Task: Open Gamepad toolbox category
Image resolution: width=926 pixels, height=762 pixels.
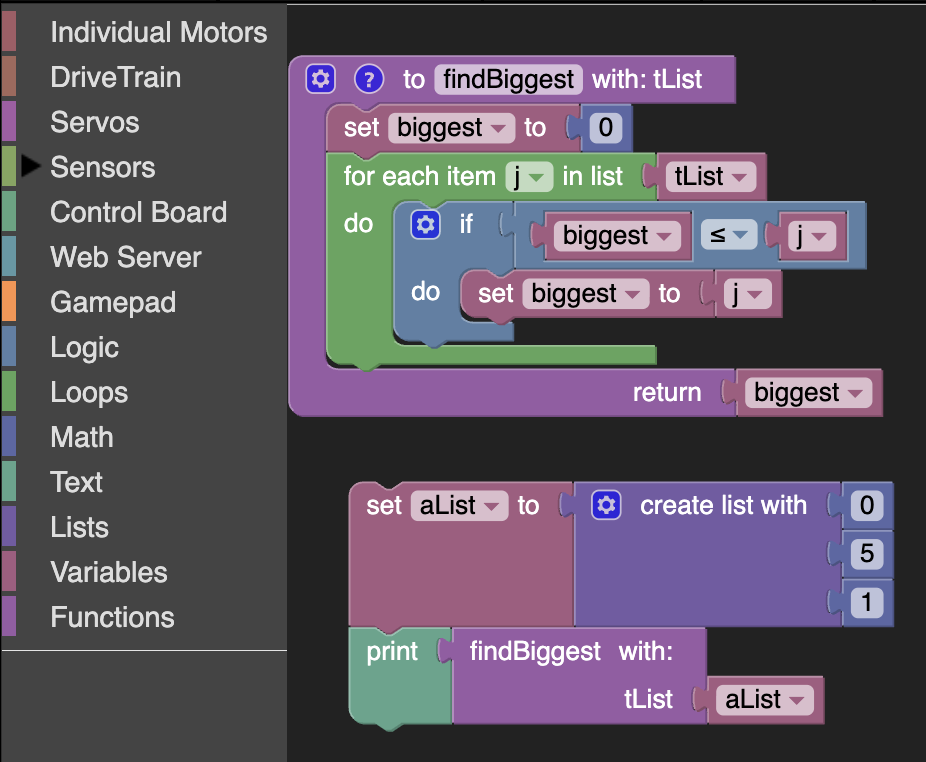Action: (x=113, y=302)
